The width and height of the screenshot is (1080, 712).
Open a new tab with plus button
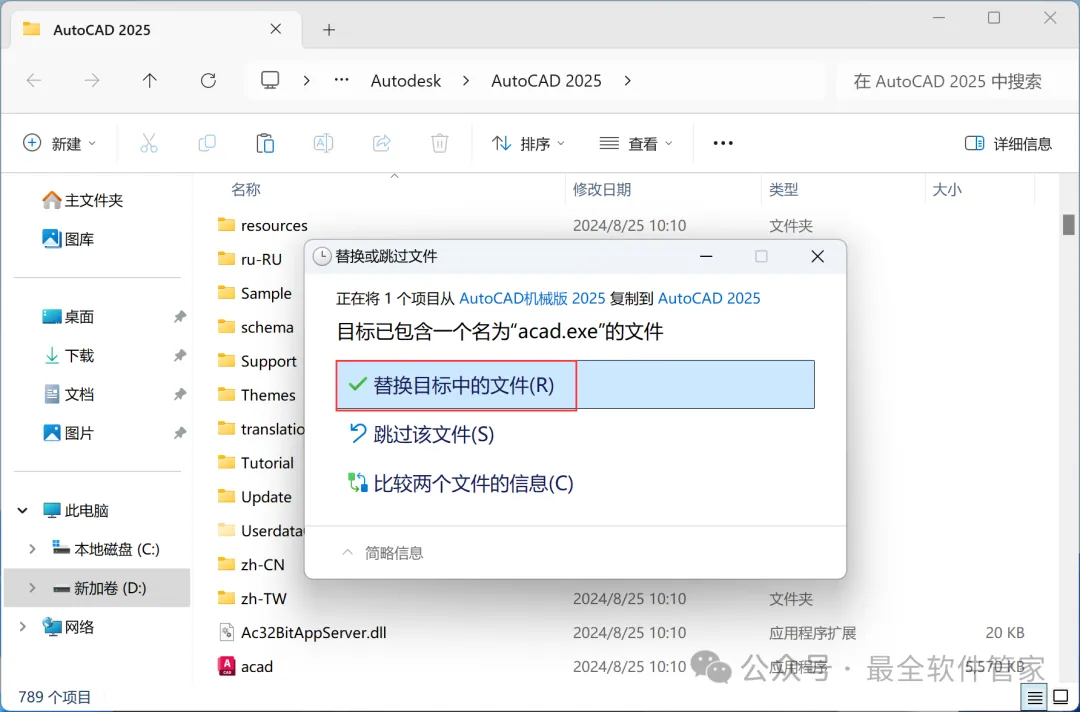[x=329, y=30]
